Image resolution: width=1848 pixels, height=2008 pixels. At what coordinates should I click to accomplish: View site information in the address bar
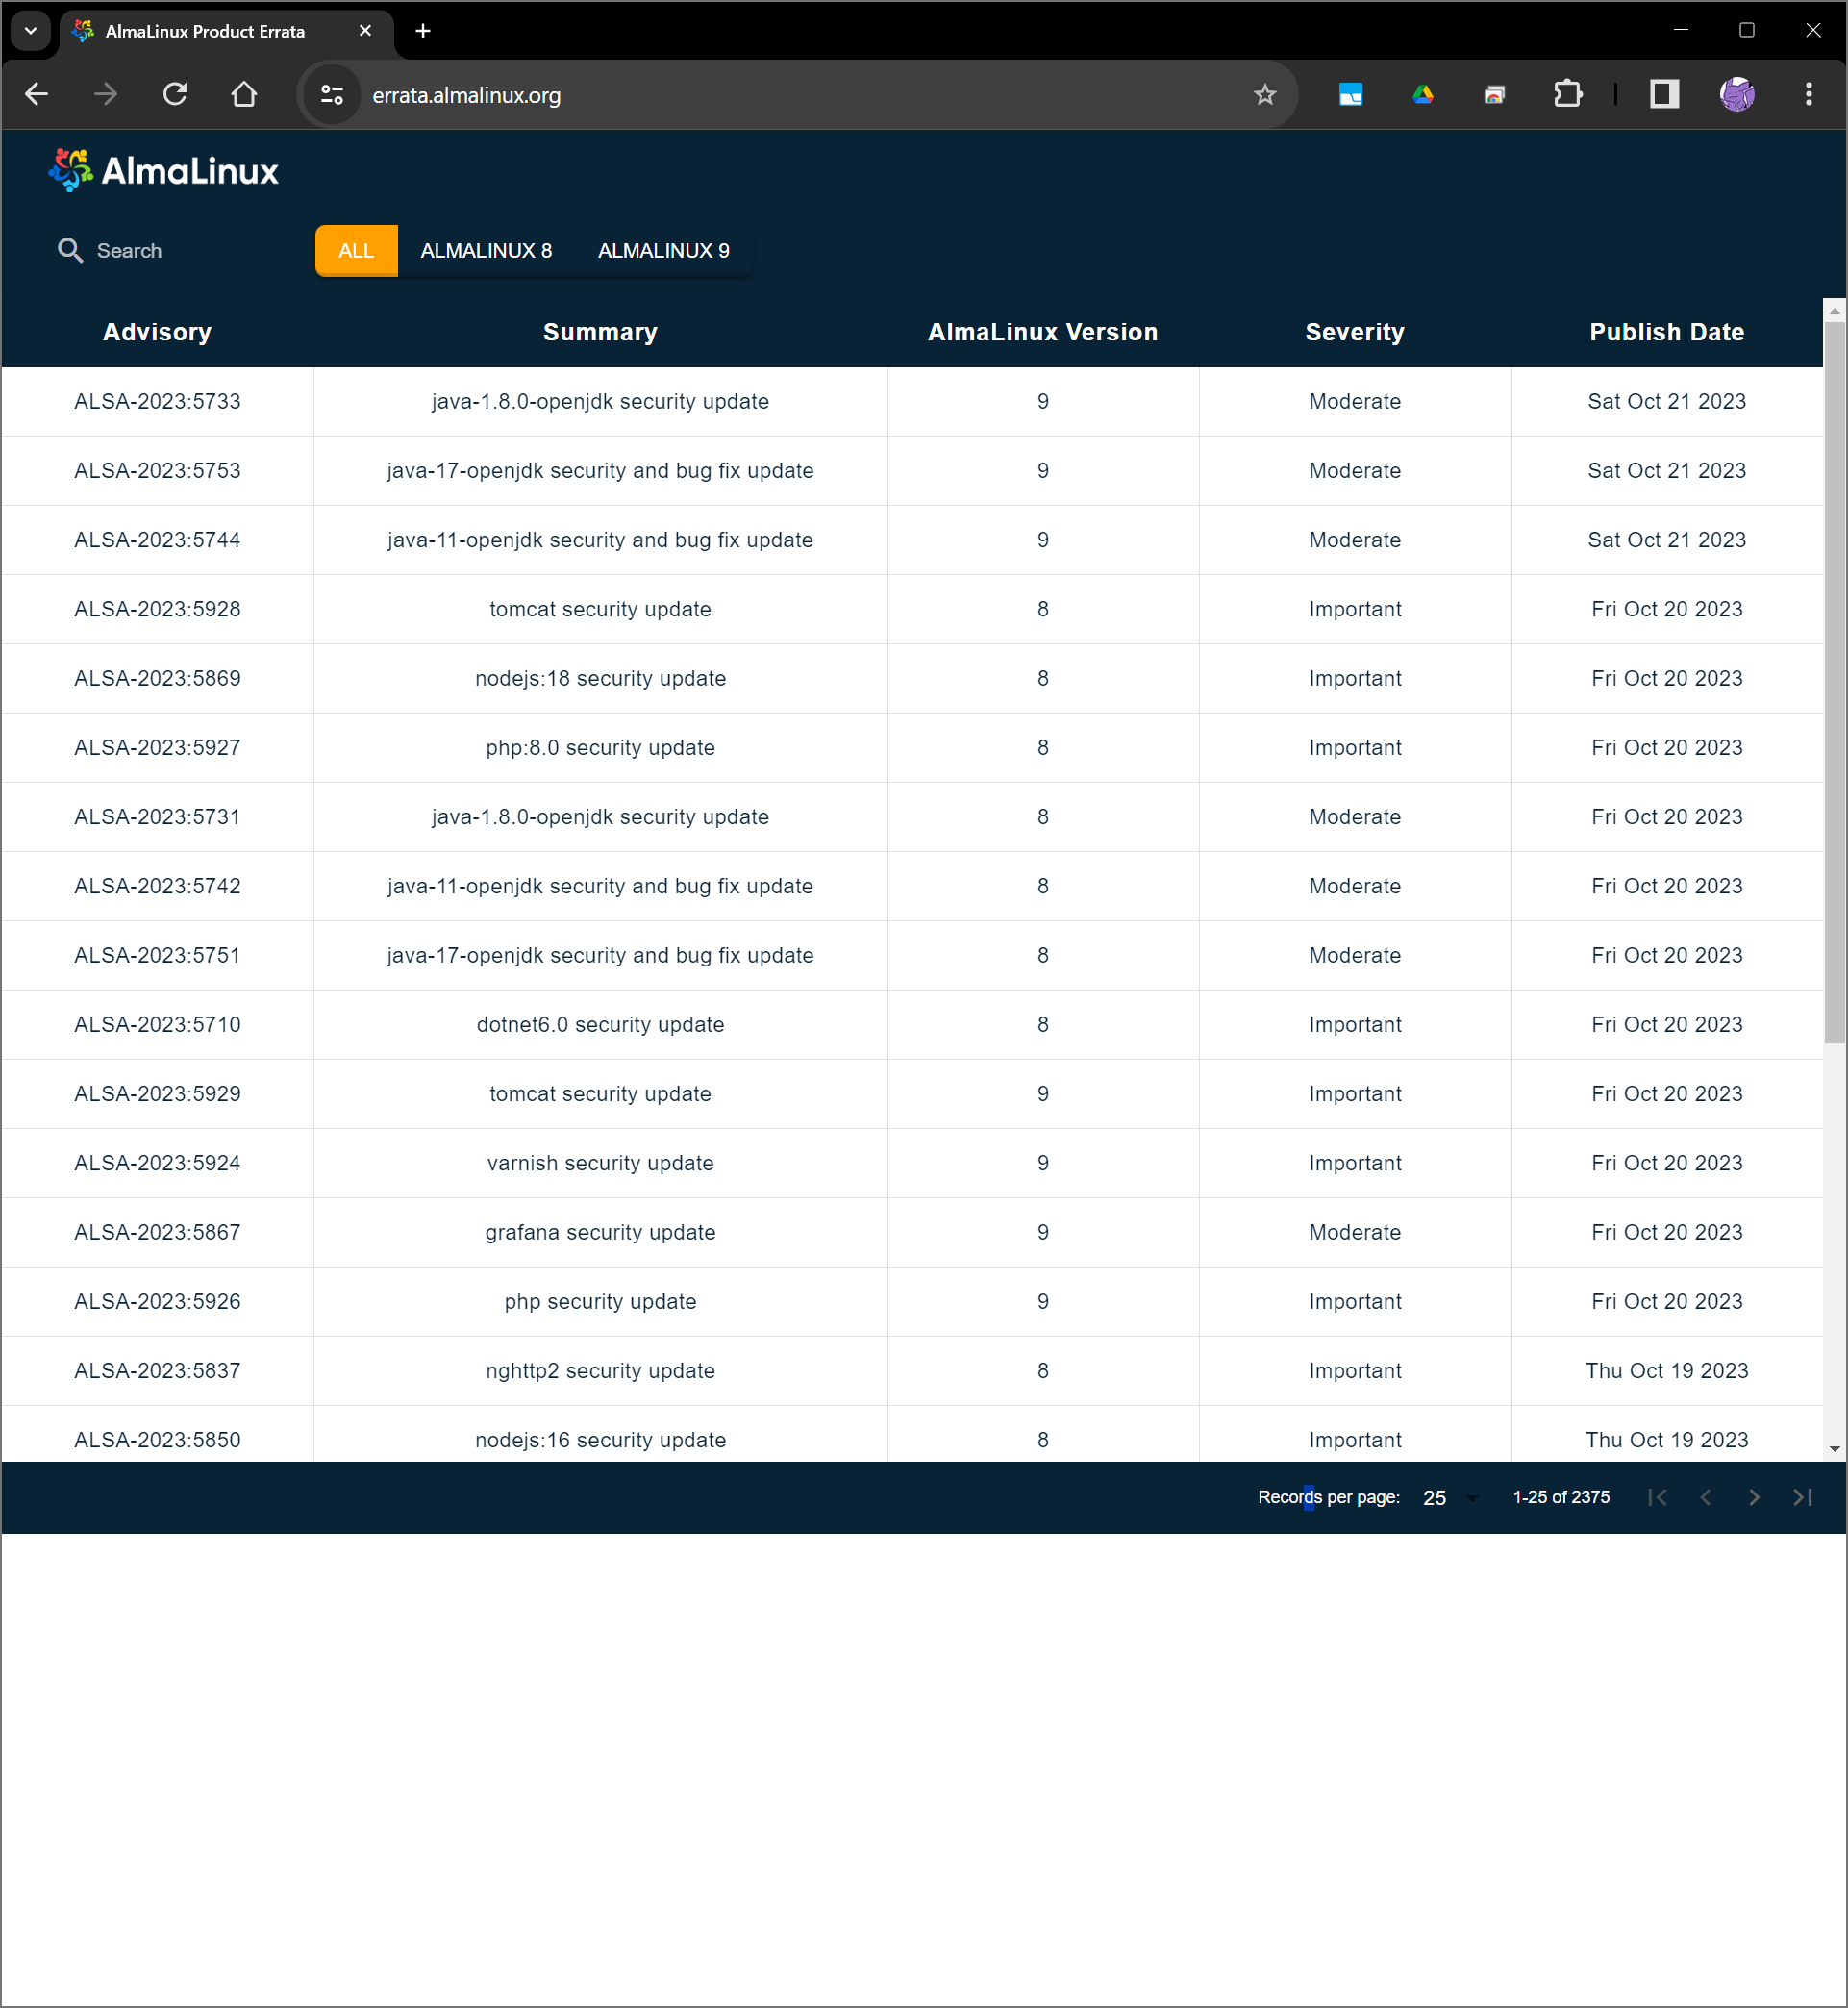331,94
